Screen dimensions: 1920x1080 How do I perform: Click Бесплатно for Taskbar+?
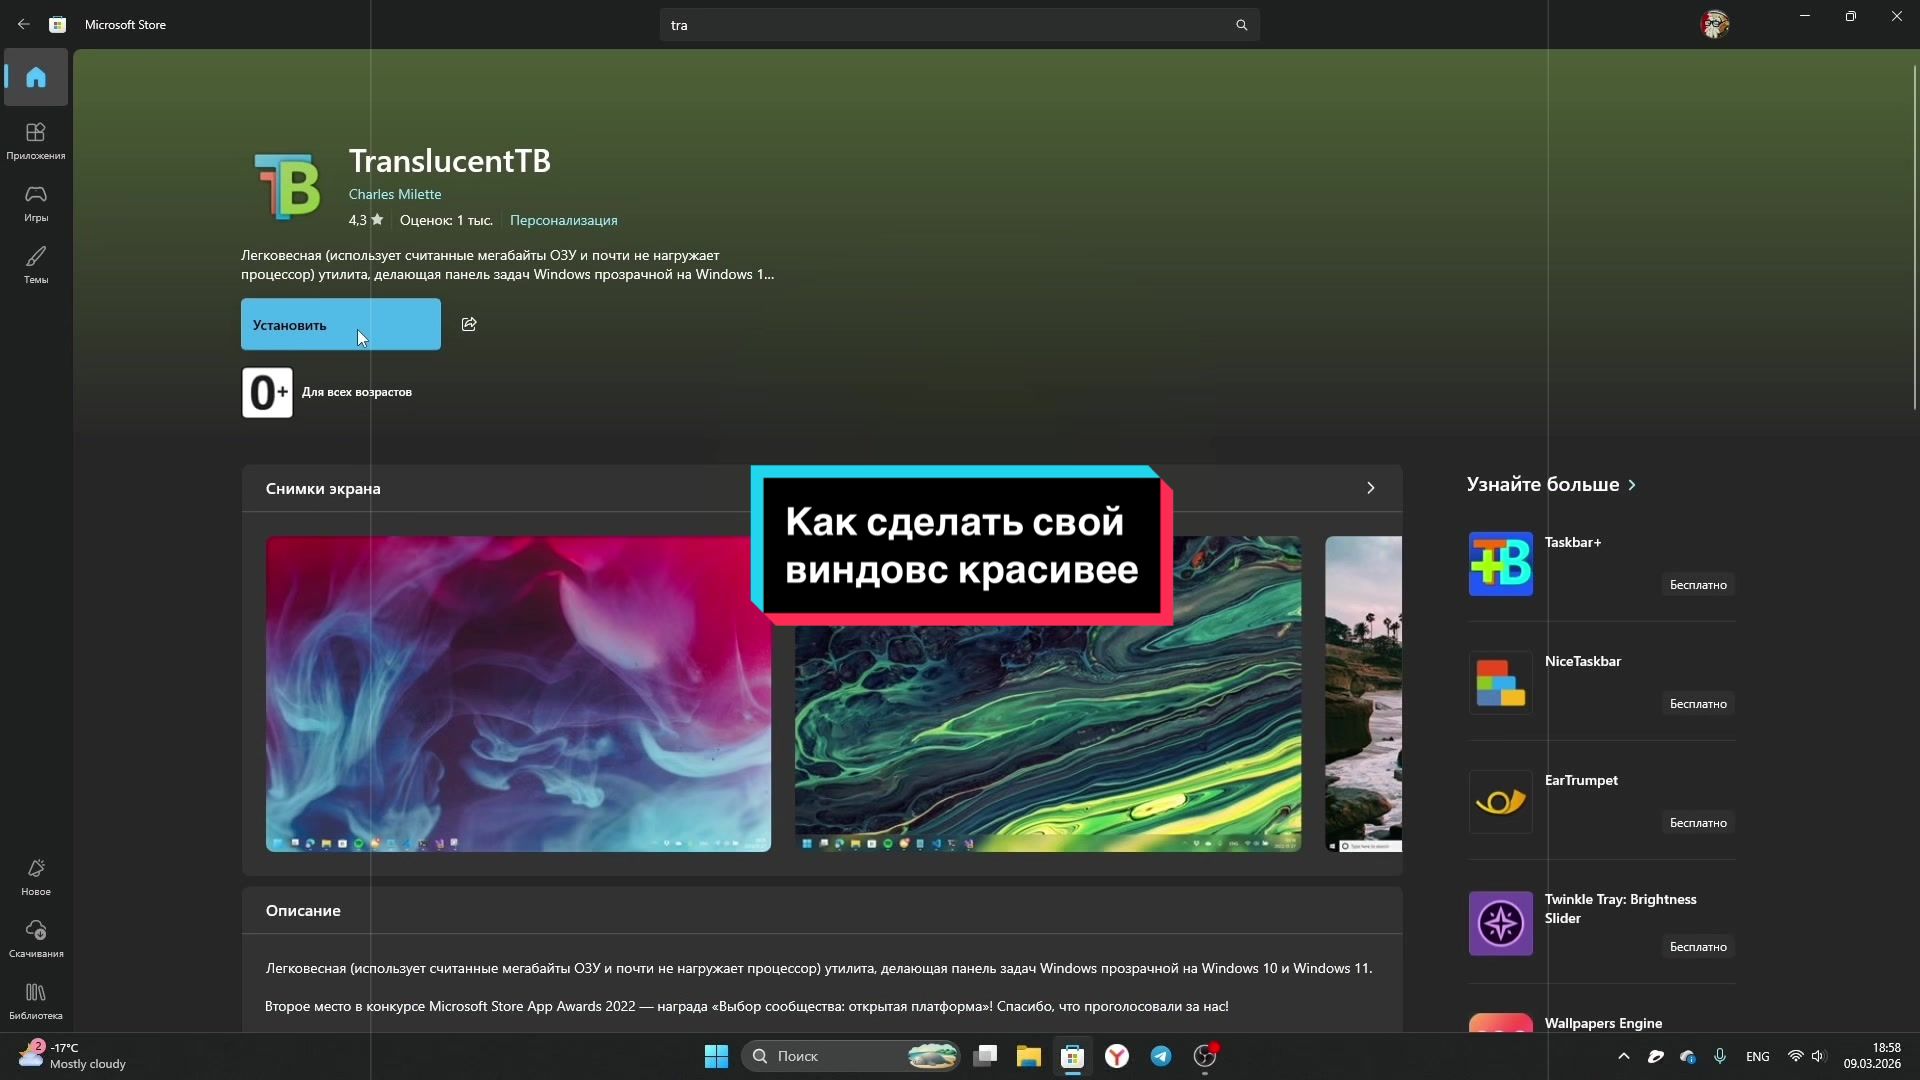tap(1698, 585)
